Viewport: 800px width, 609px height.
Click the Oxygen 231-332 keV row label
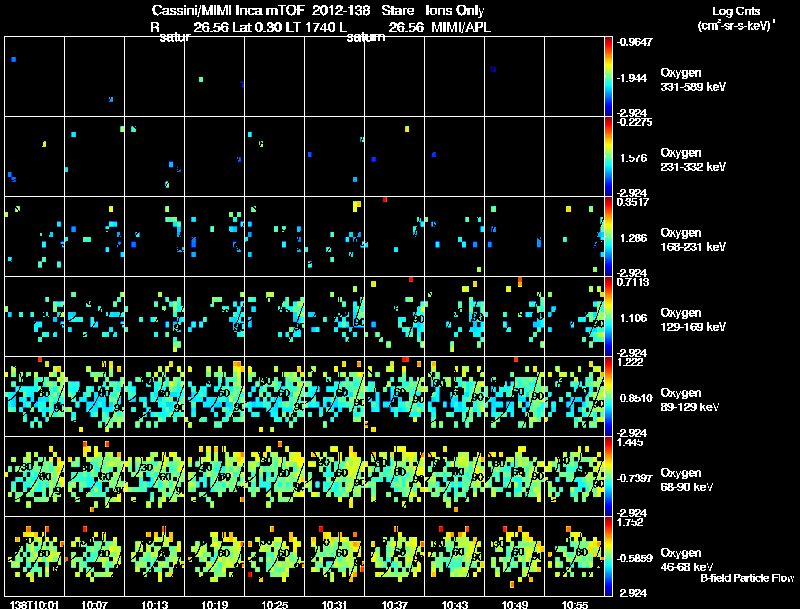click(x=693, y=160)
